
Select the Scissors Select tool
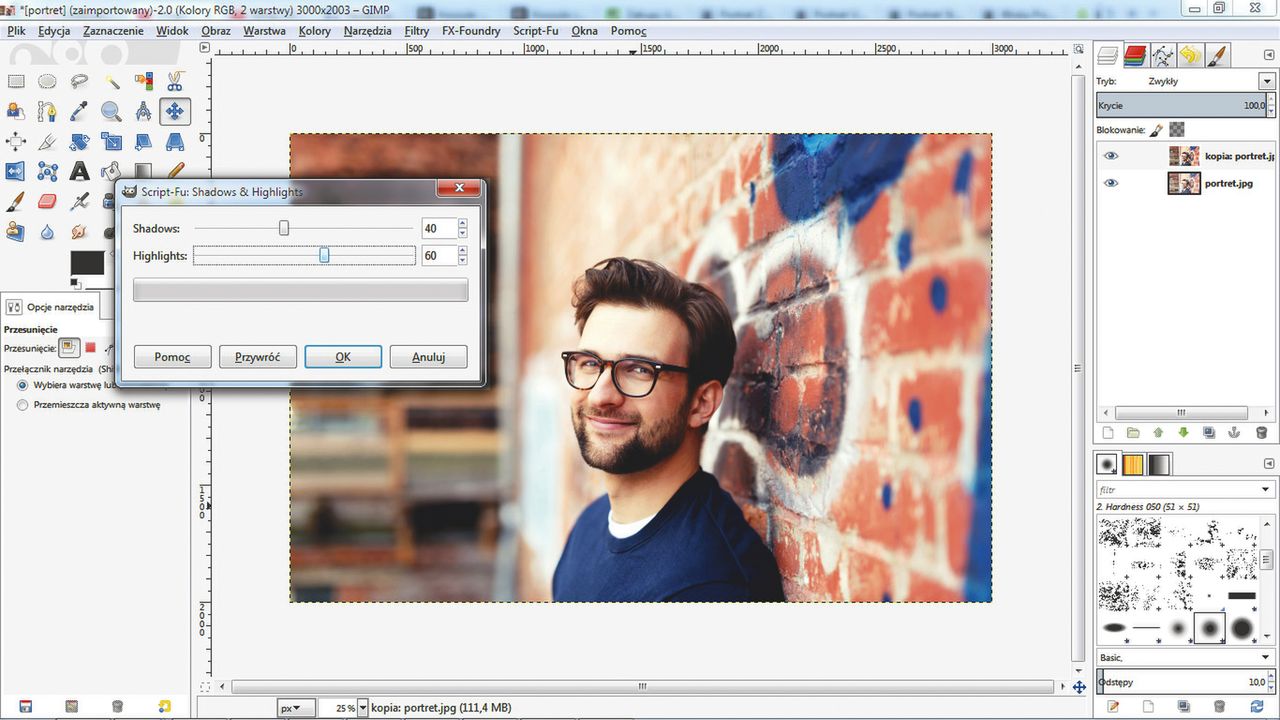point(175,82)
